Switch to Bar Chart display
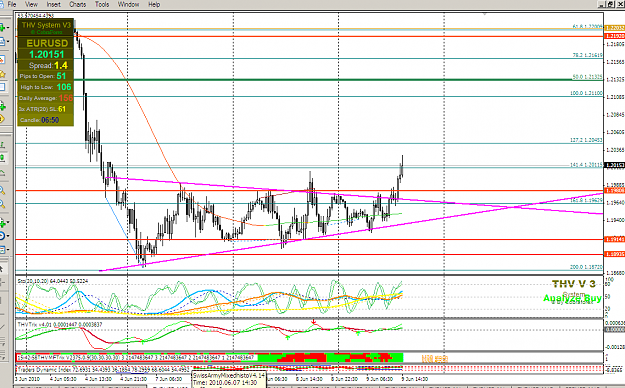The image size is (625, 388). 2,145
